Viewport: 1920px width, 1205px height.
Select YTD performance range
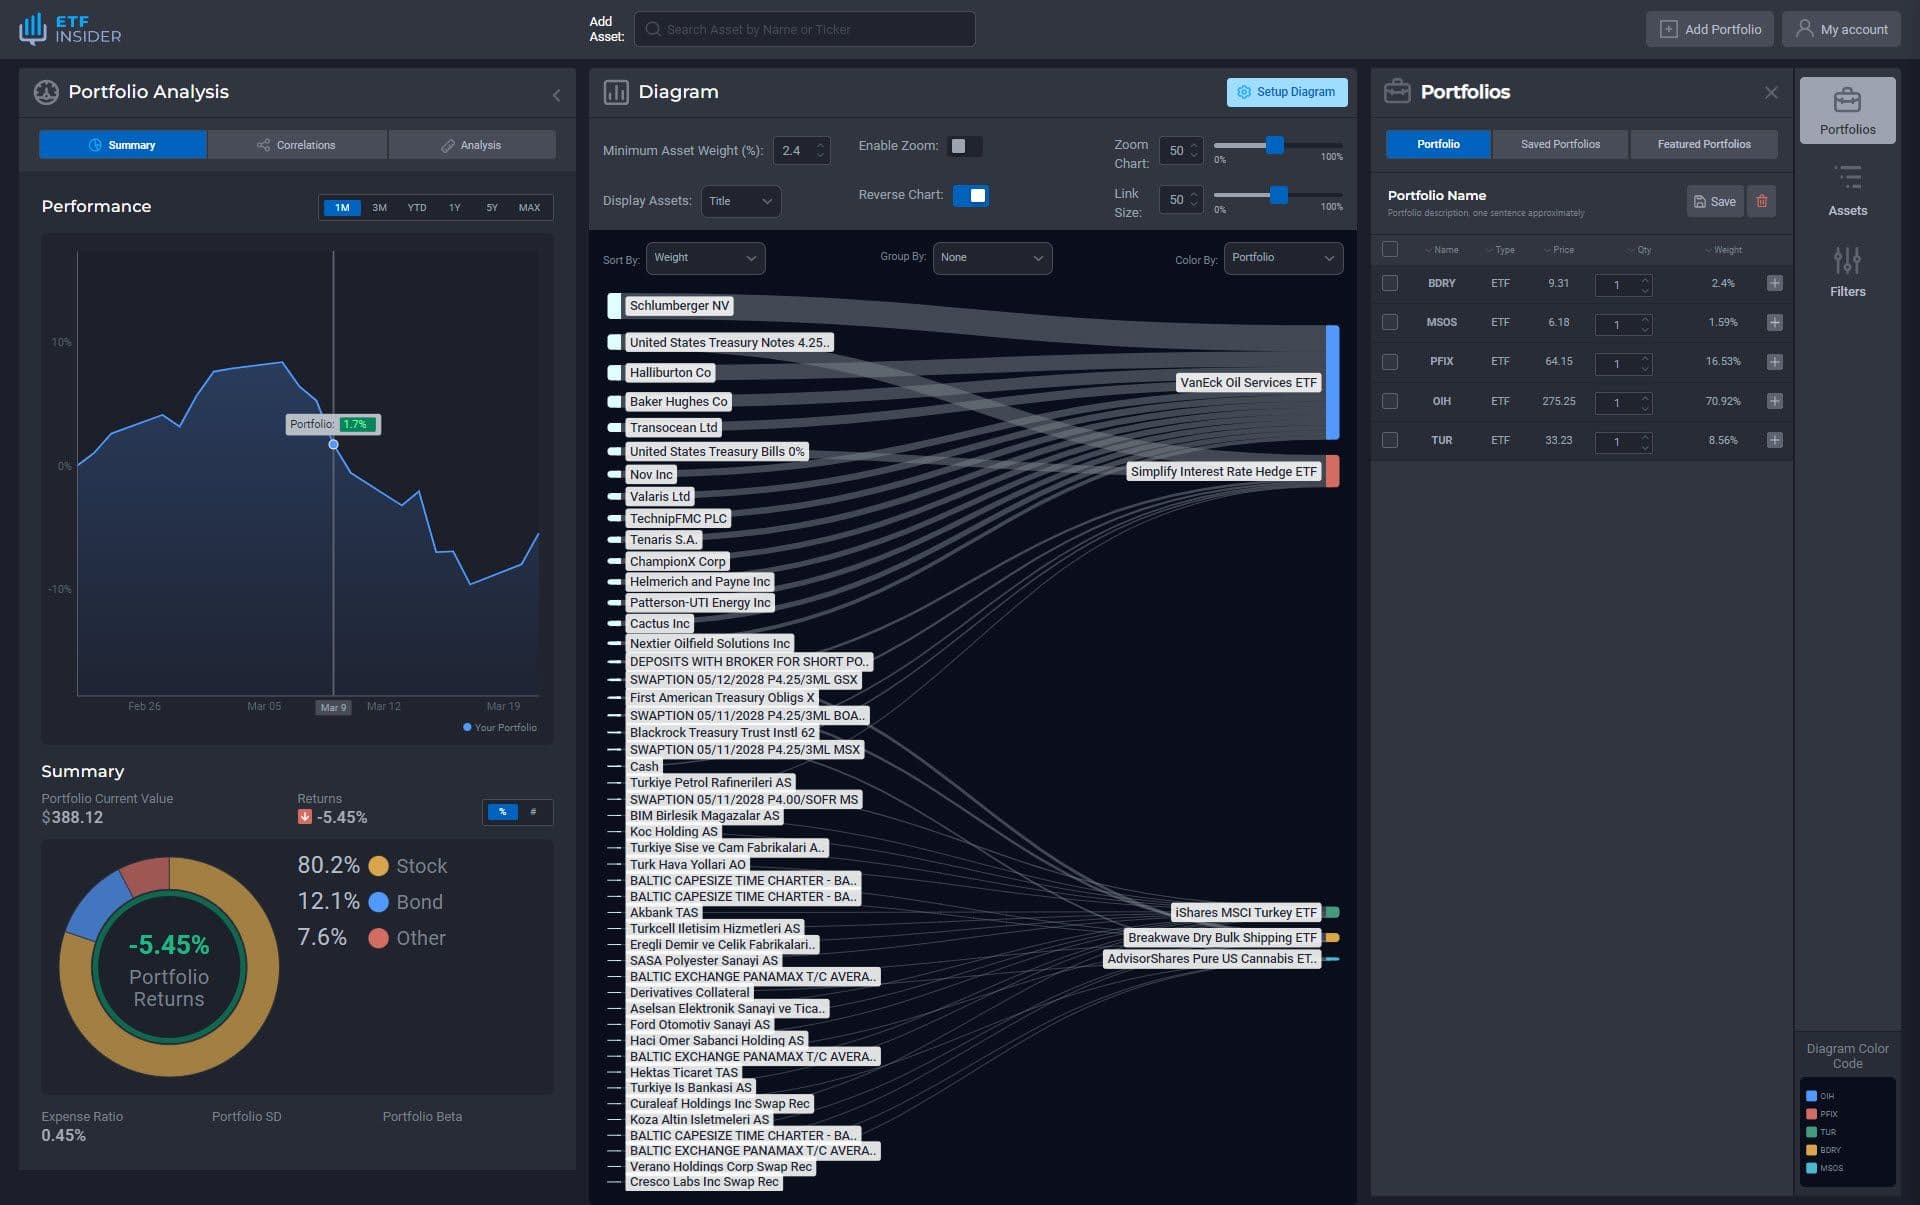click(417, 208)
